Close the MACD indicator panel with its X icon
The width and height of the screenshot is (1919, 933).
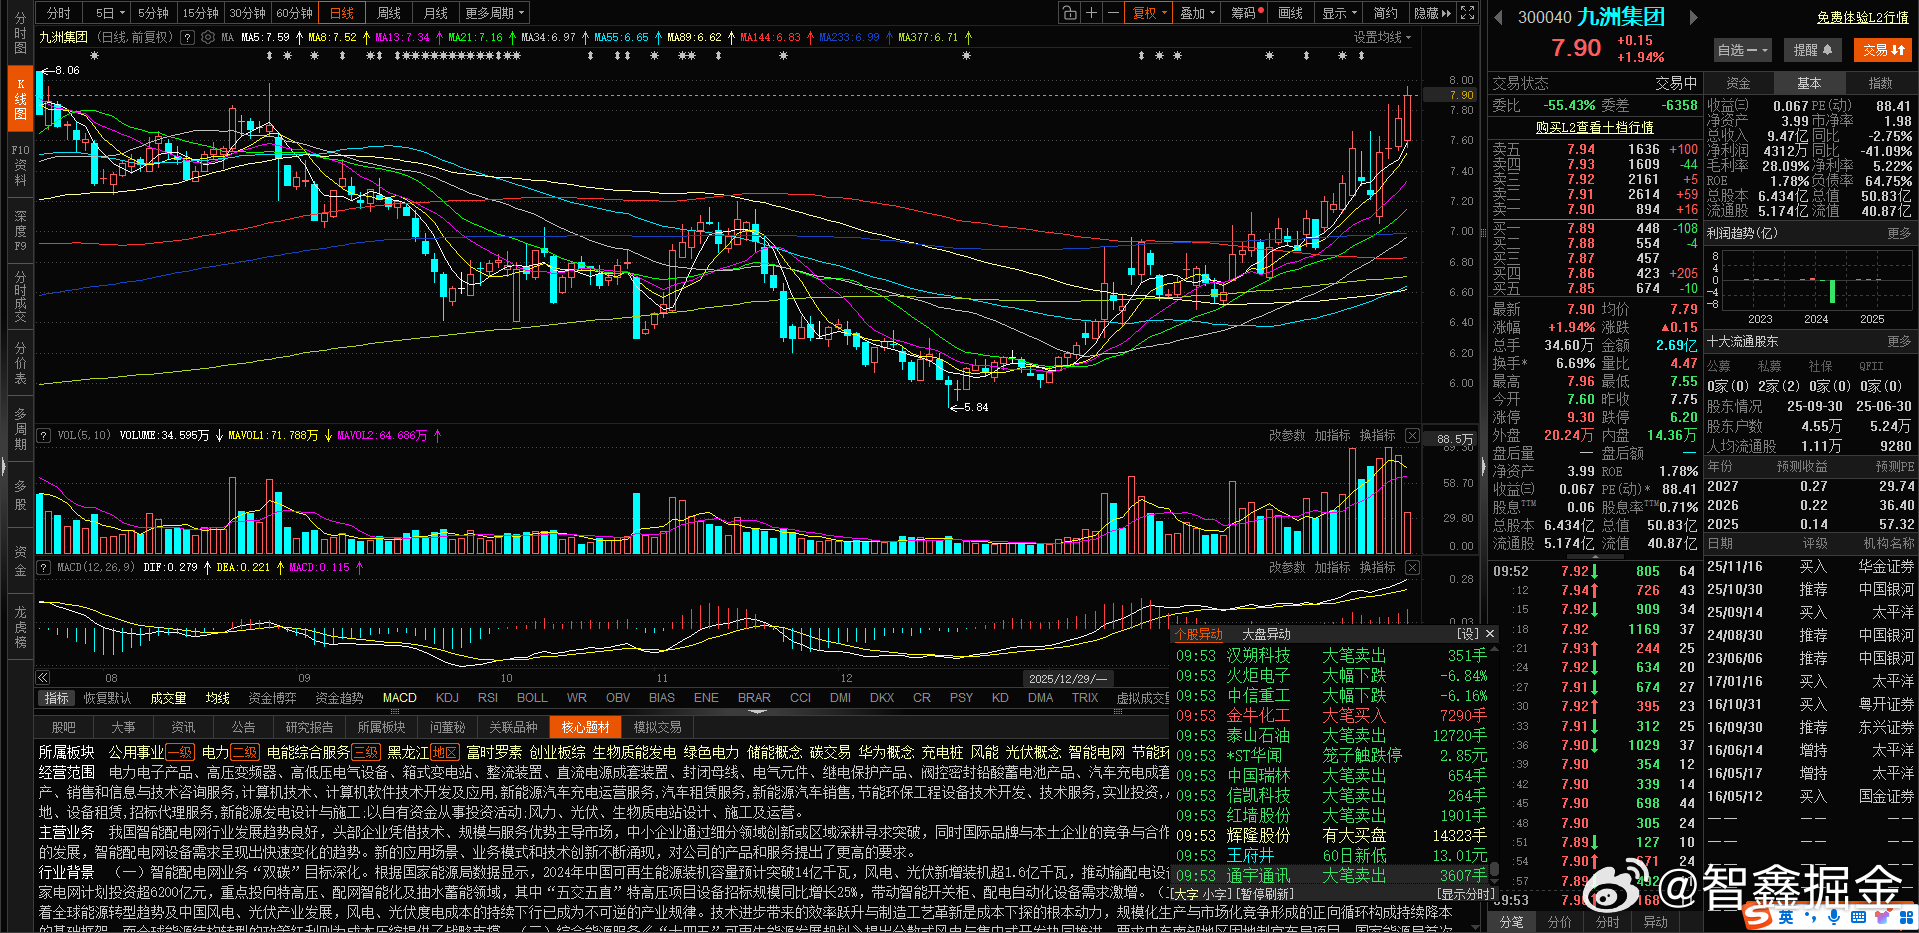point(1411,566)
